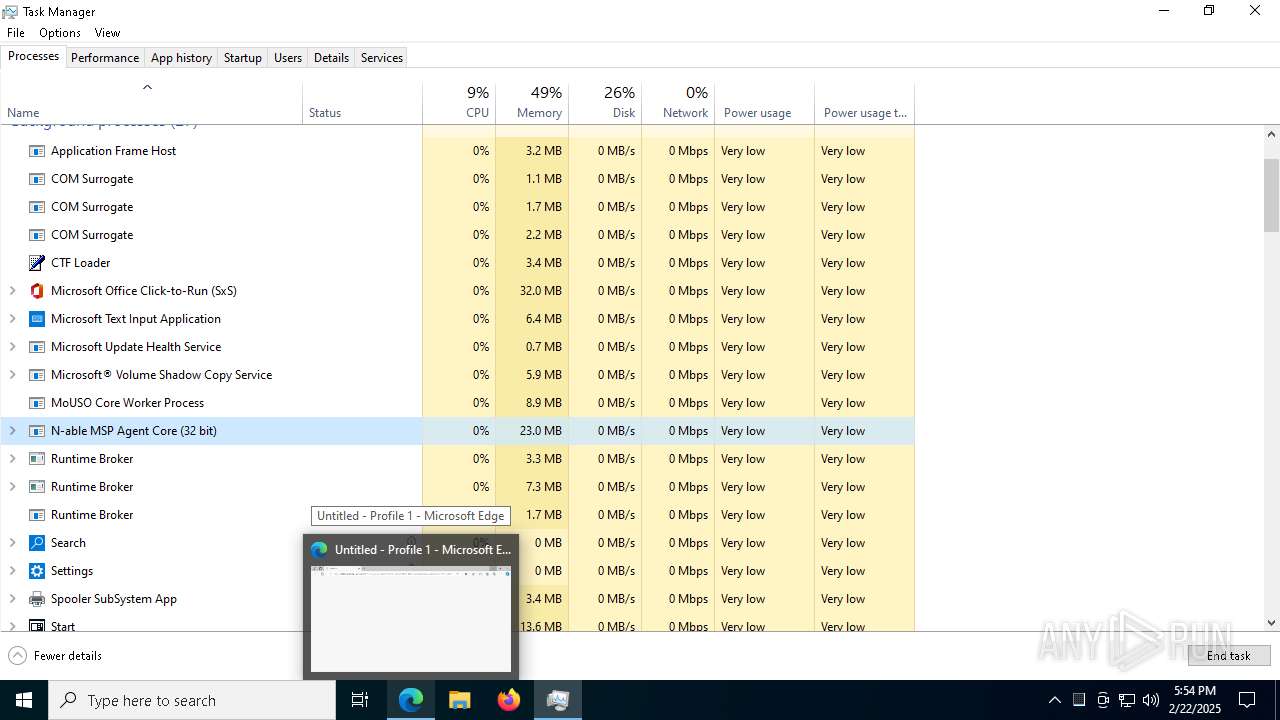Image resolution: width=1280 pixels, height=720 pixels.
Task: Expand the Settings process group
Action: (12, 571)
